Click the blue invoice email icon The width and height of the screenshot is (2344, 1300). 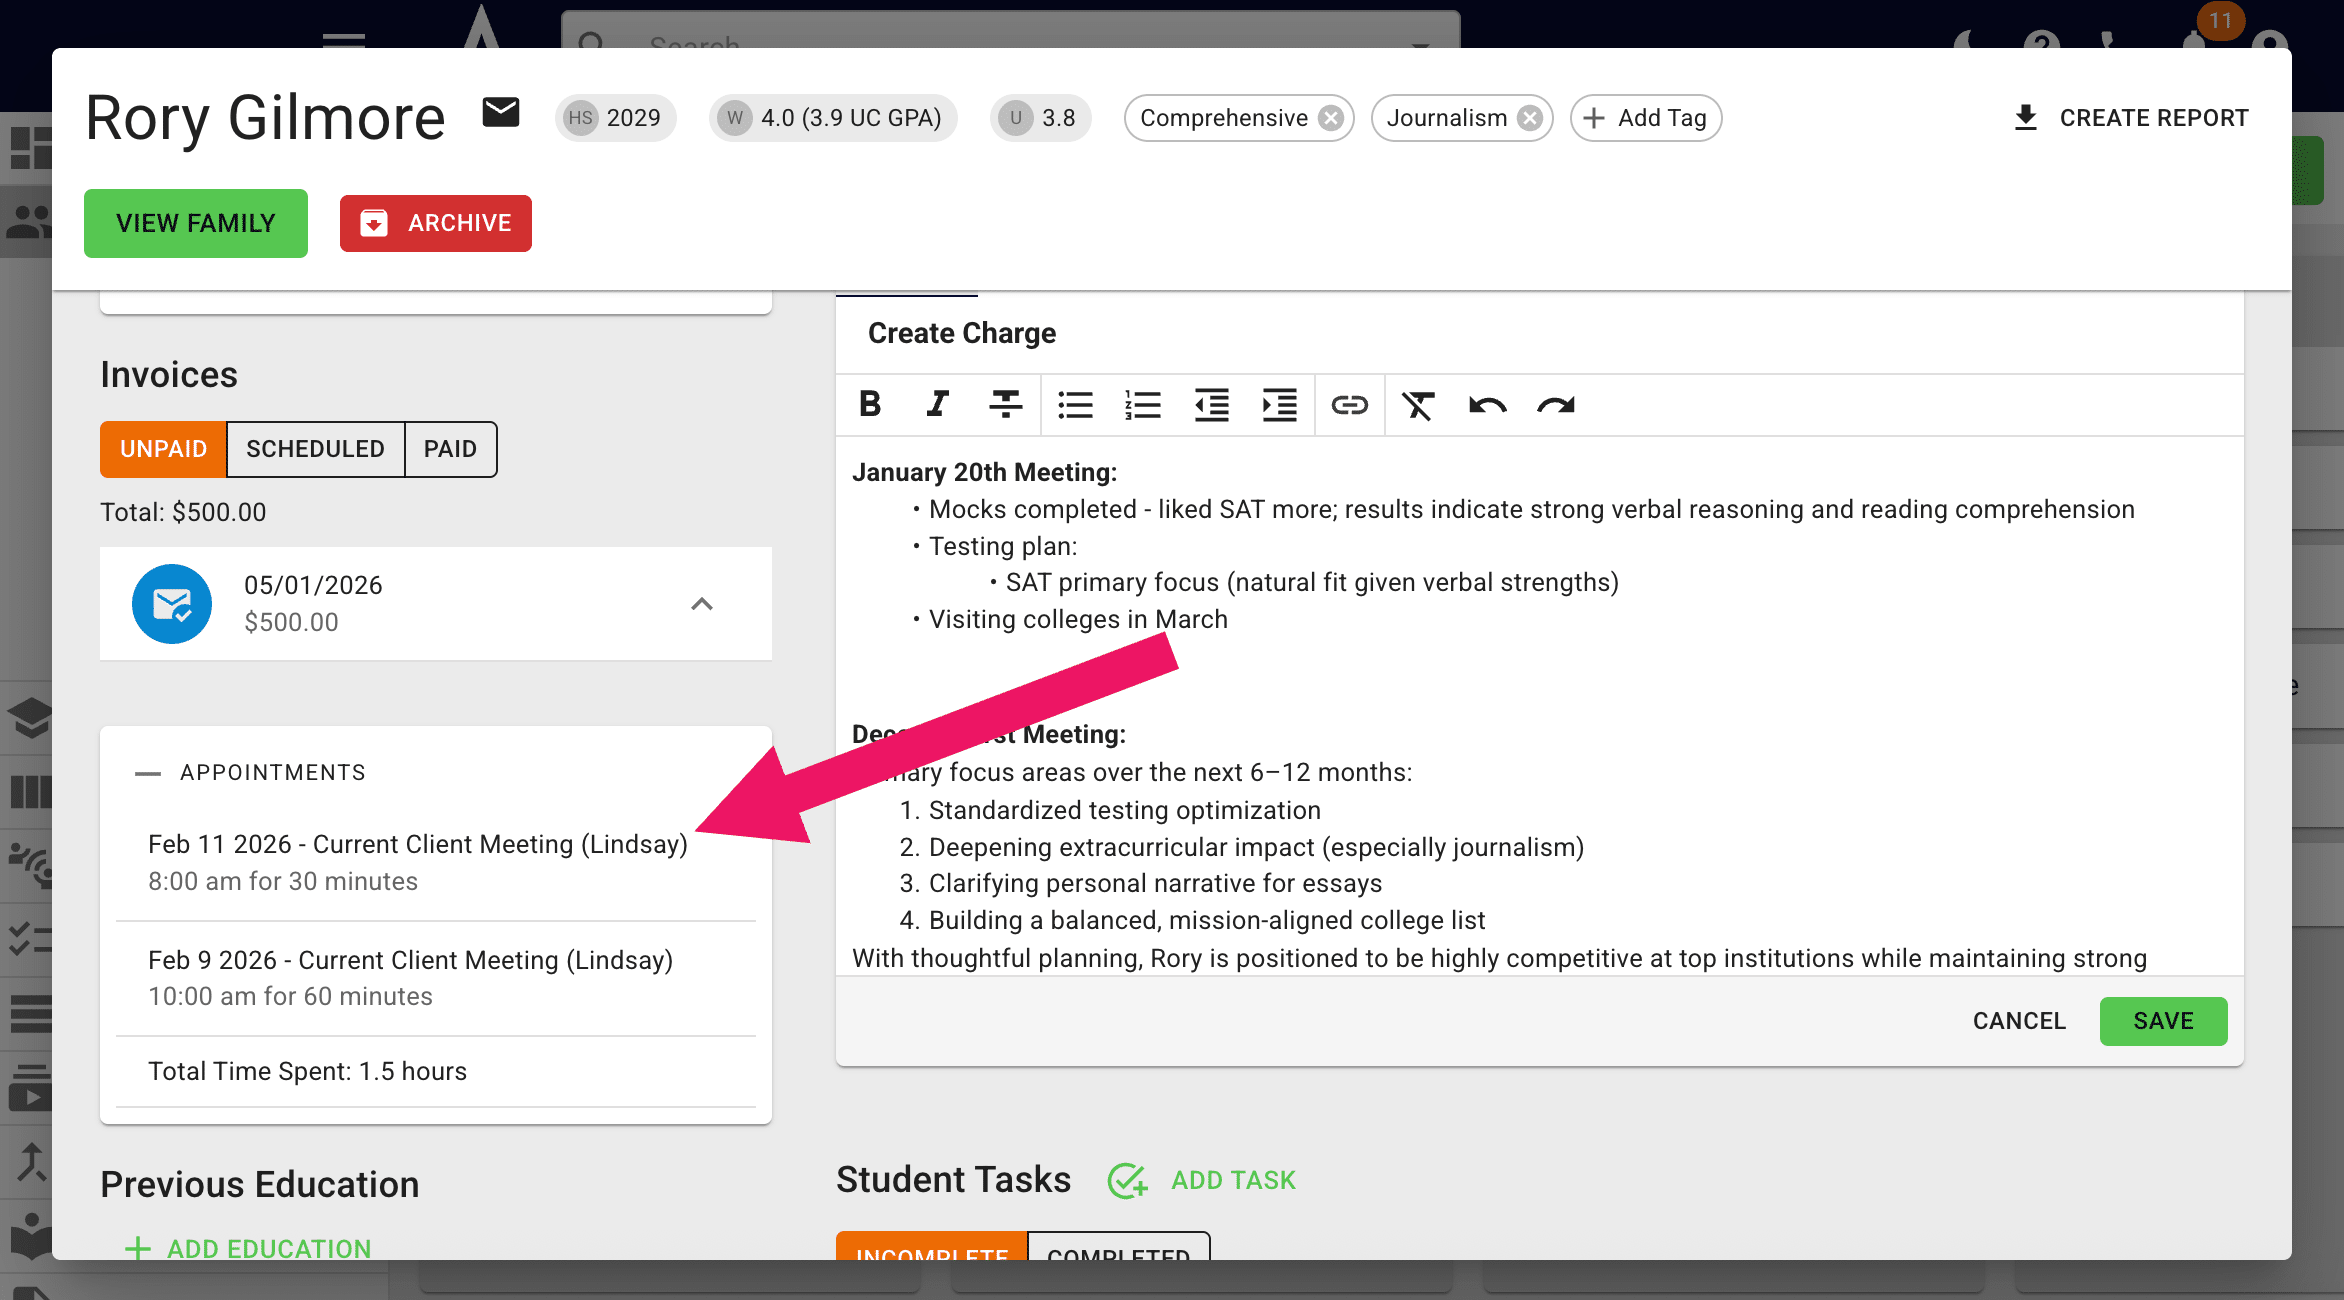click(172, 604)
